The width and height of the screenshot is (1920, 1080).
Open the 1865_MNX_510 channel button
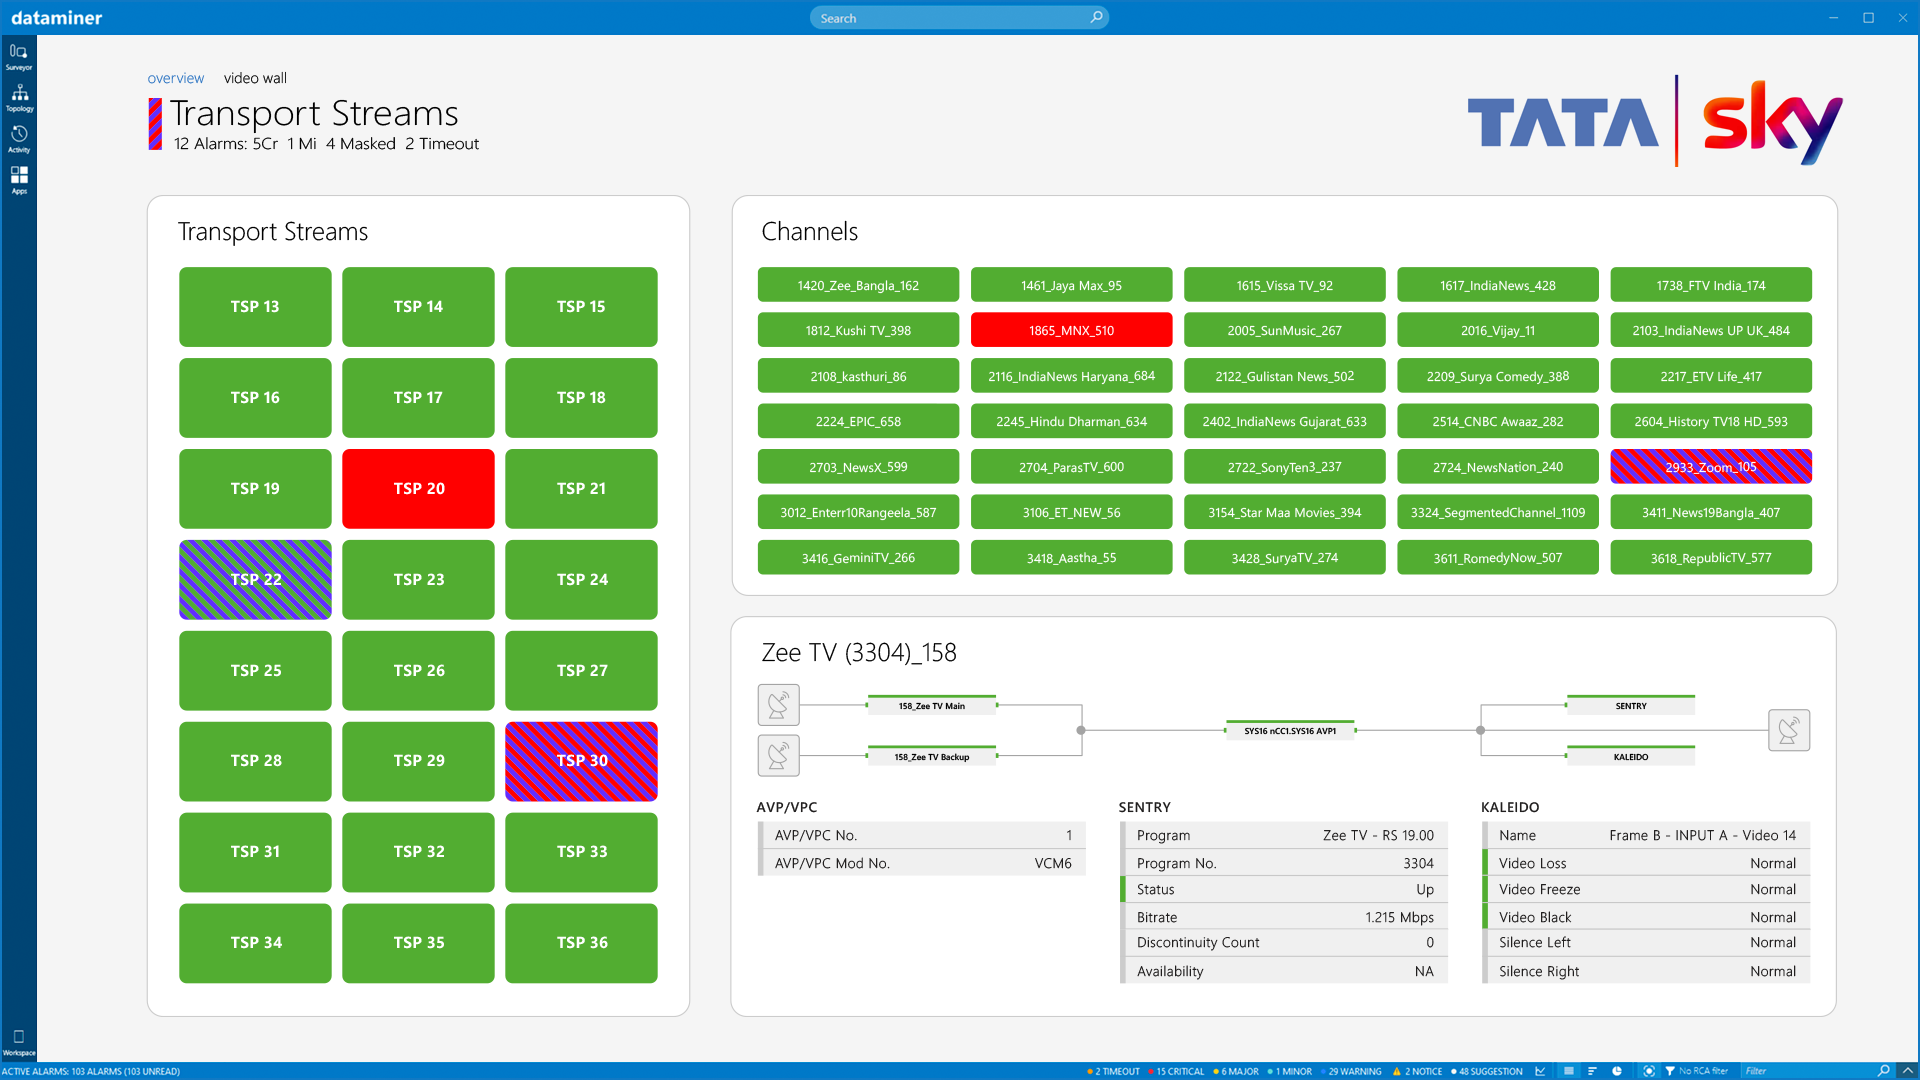click(x=1071, y=330)
